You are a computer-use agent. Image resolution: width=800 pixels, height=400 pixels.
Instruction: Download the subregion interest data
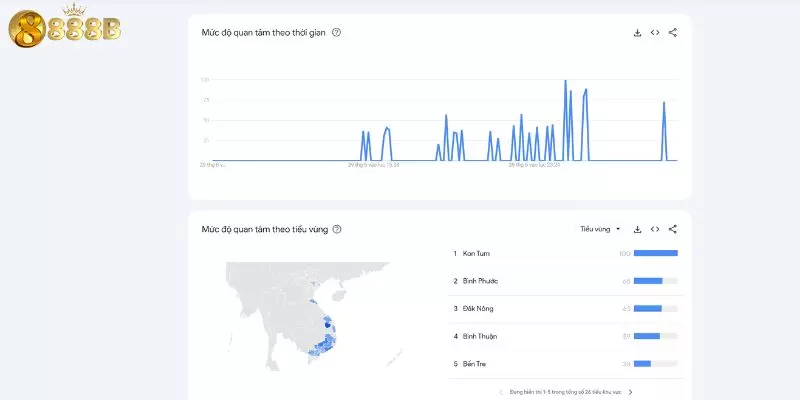pos(637,229)
